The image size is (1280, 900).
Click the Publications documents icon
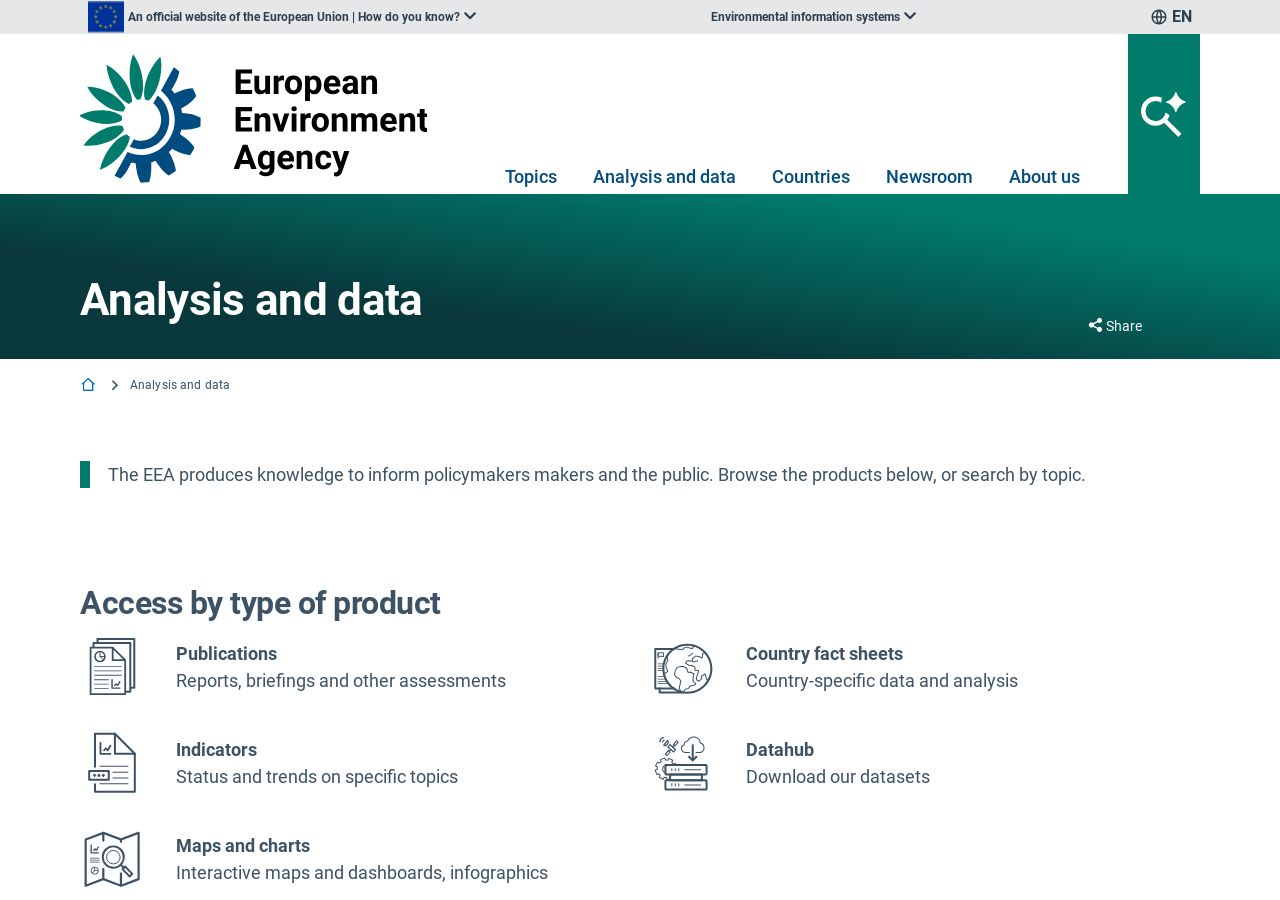coord(112,666)
